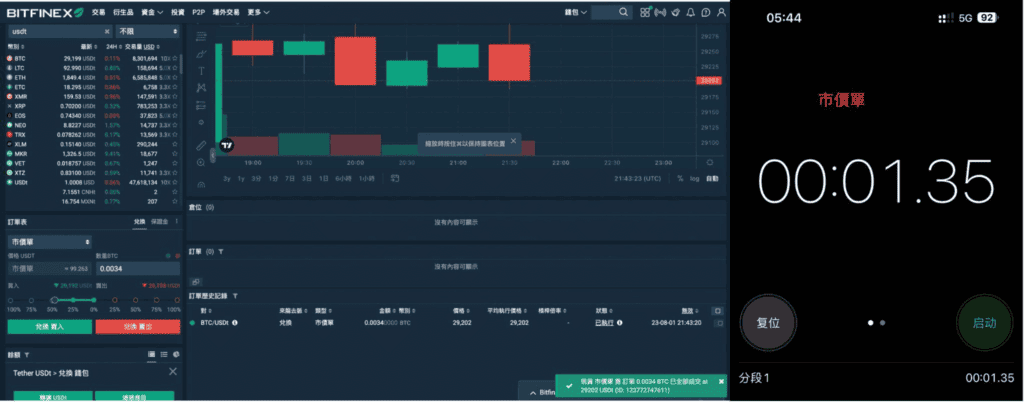Switch to the 保證金 order tab
Viewport: 1024px width, 402px height.
coord(159,222)
